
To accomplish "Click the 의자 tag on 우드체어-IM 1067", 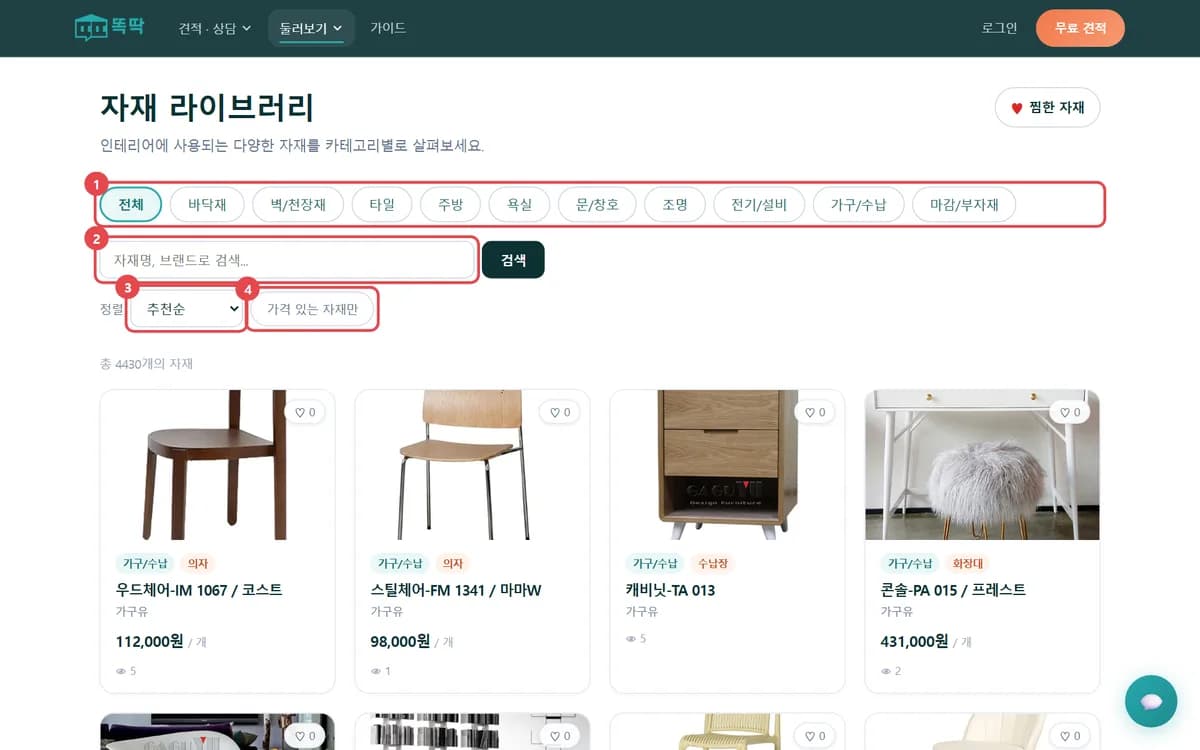I will [198, 563].
